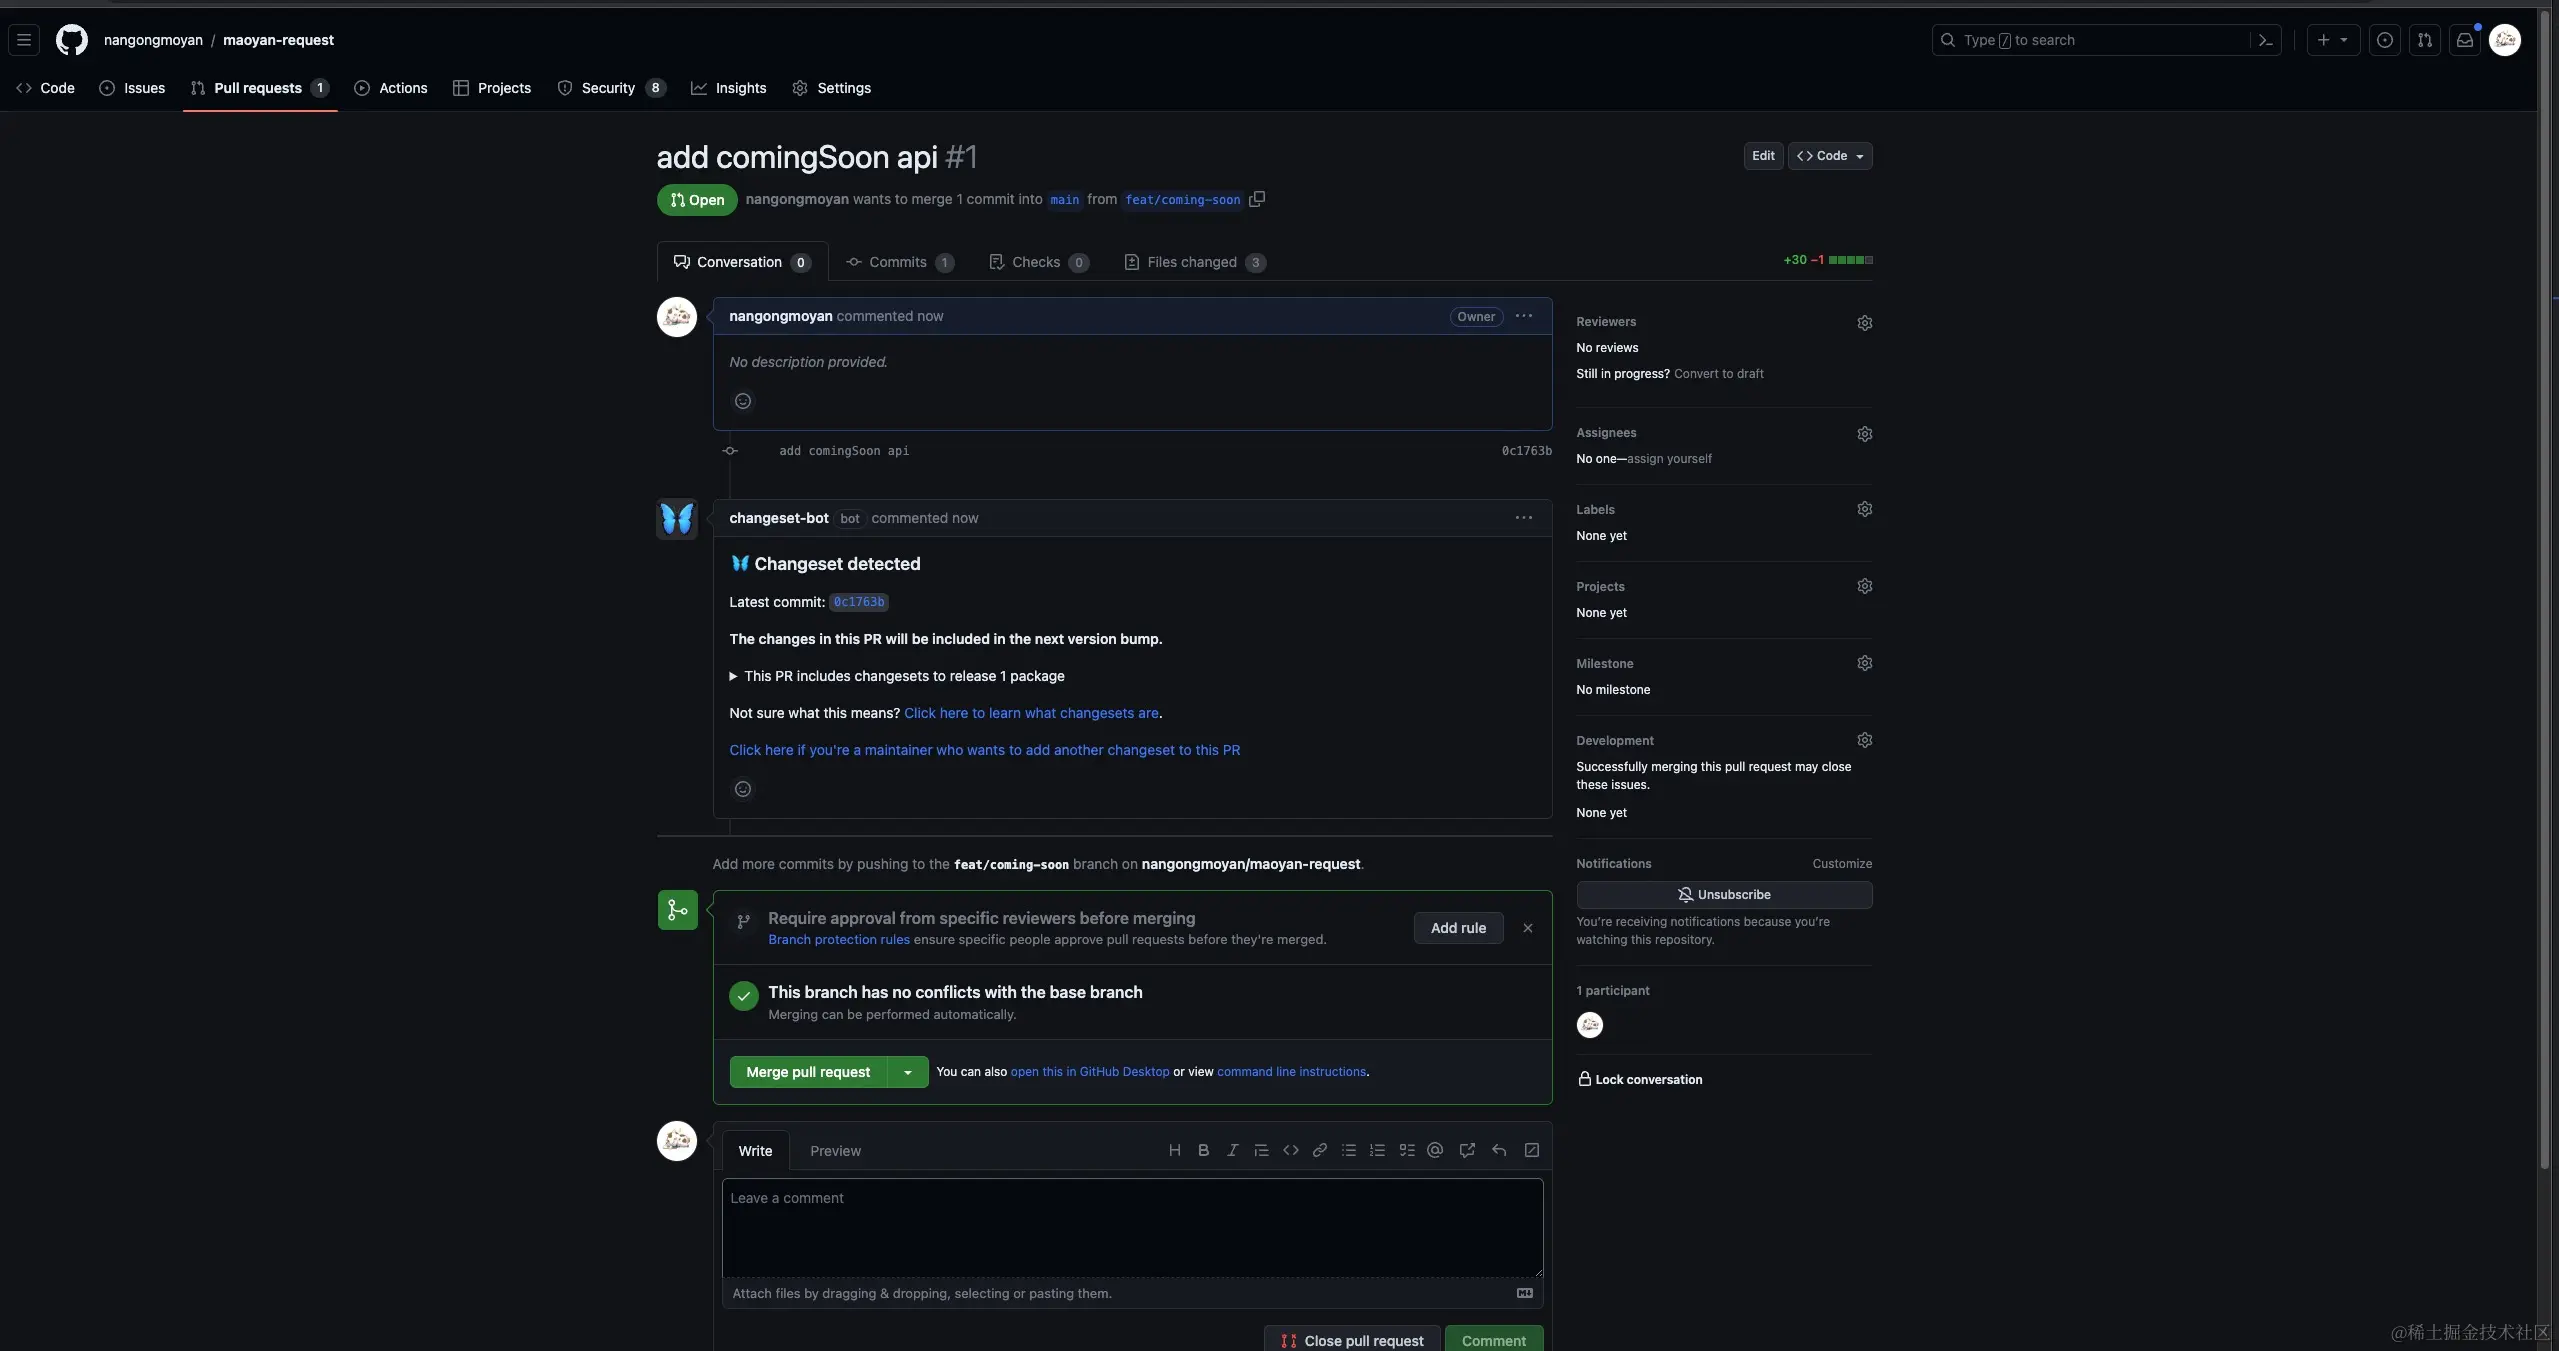
Task: Click the mention (@) icon in editor
Action: (x=1435, y=1150)
